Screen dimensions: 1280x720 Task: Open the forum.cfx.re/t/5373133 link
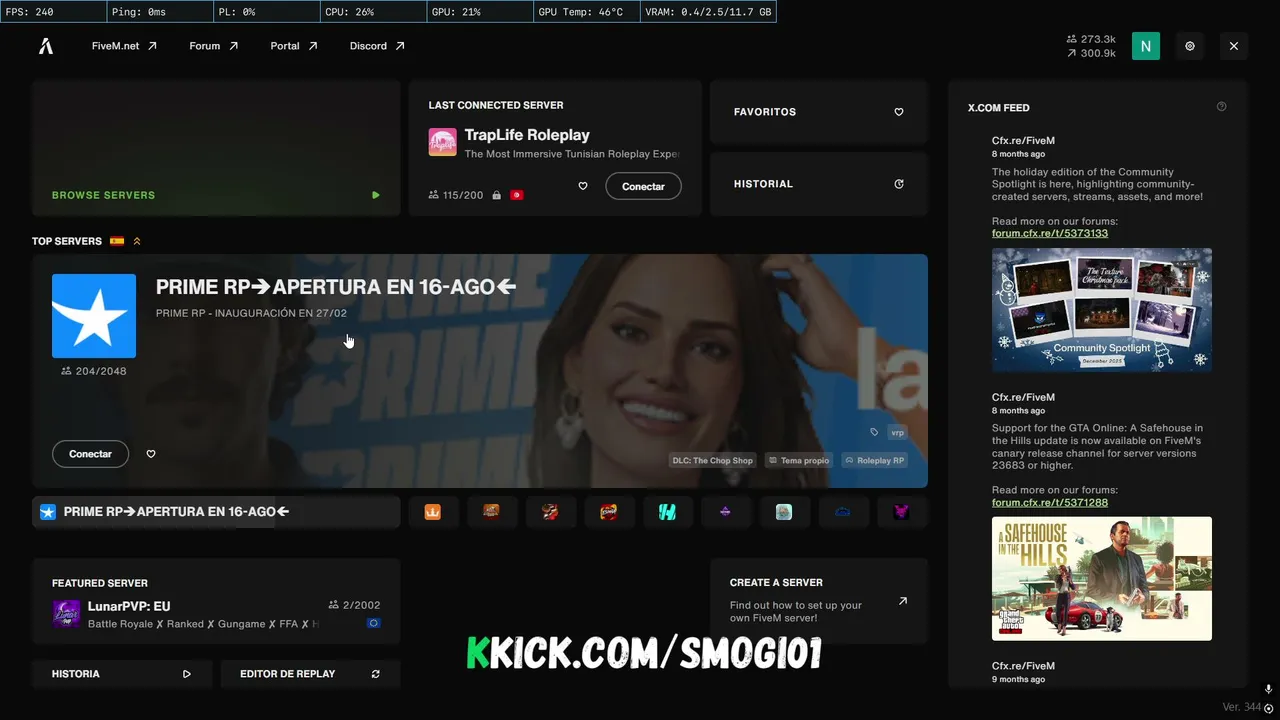(x=1050, y=233)
